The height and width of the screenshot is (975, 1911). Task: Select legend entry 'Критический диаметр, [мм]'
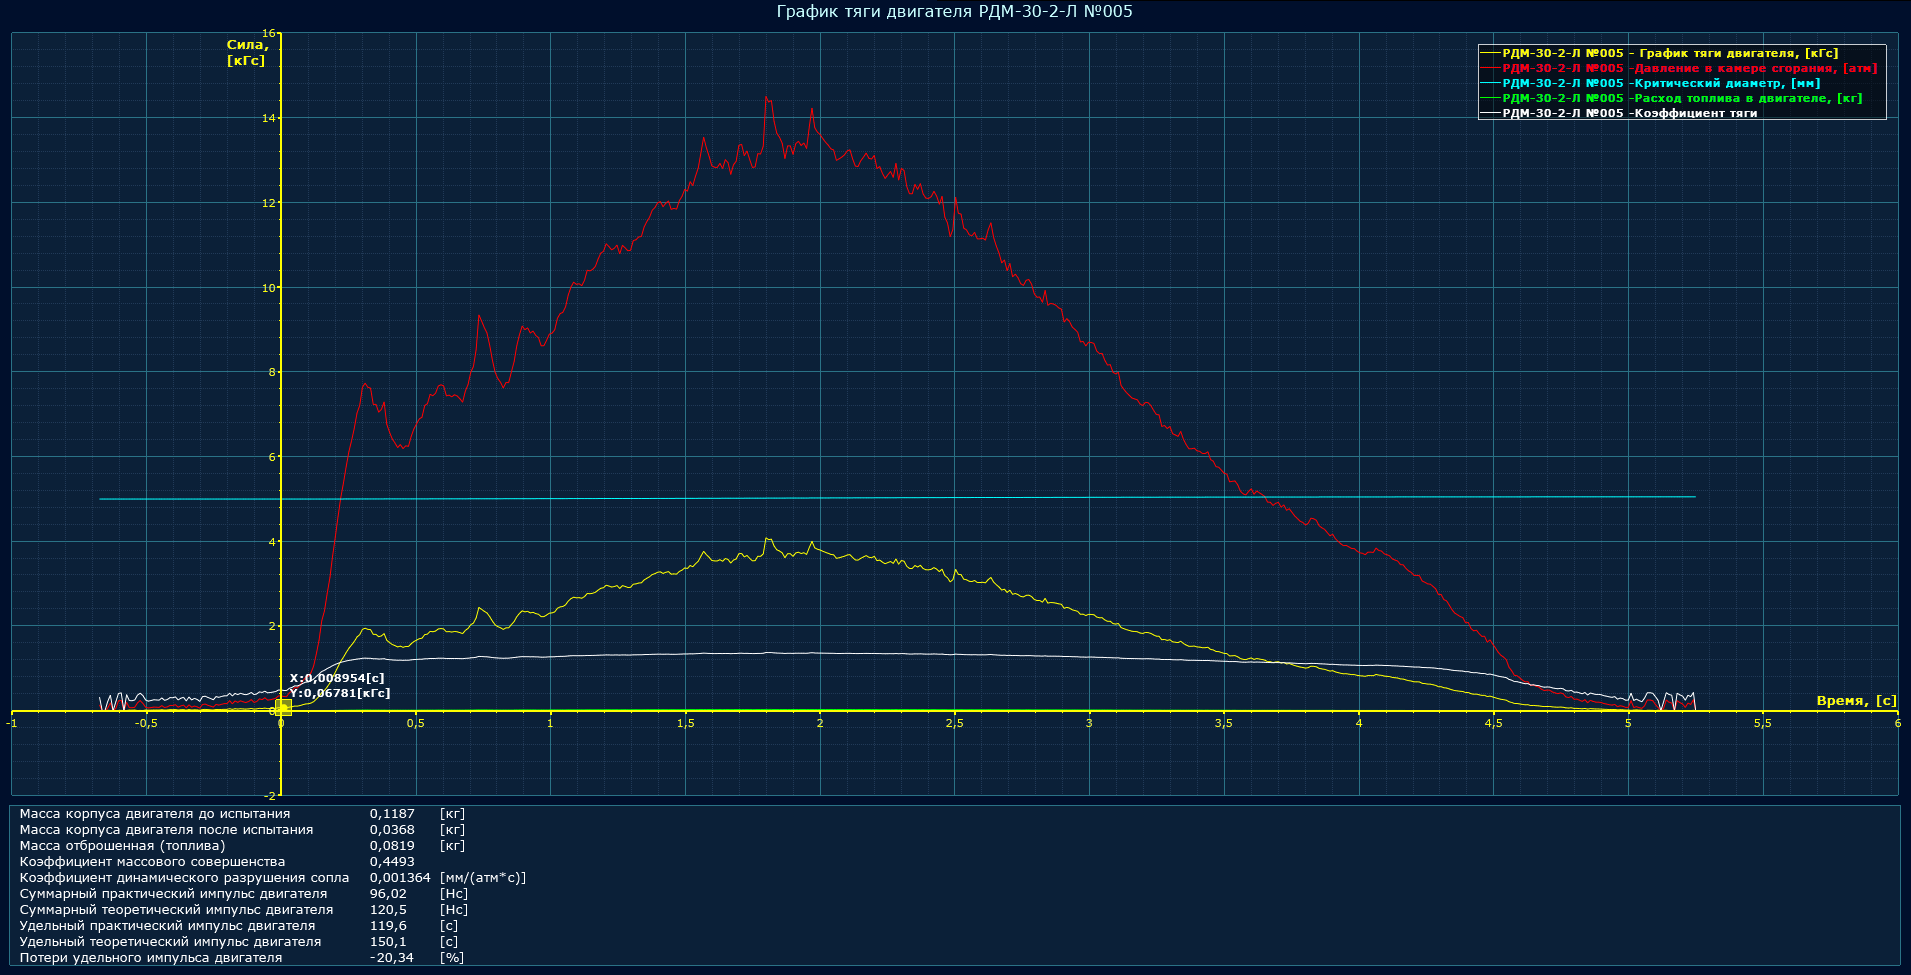pyautogui.click(x=1650, y=83)
